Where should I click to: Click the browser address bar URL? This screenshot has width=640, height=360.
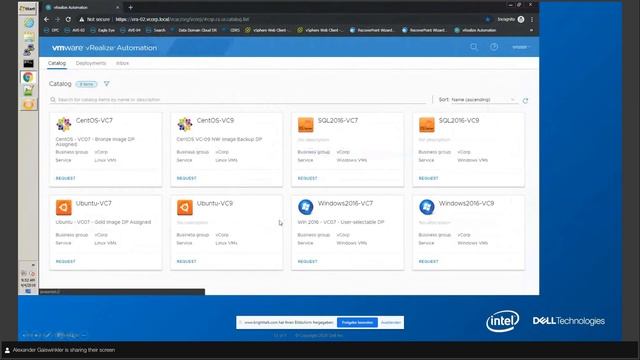(182, 19)
